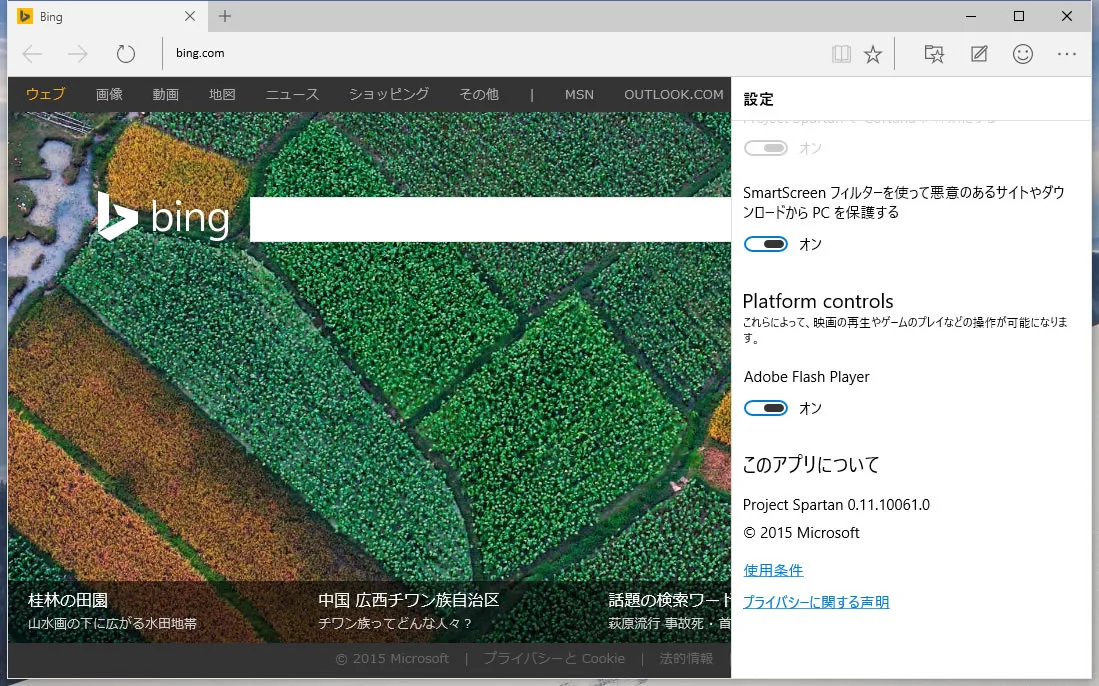Click the bing.com address bar

491,53
